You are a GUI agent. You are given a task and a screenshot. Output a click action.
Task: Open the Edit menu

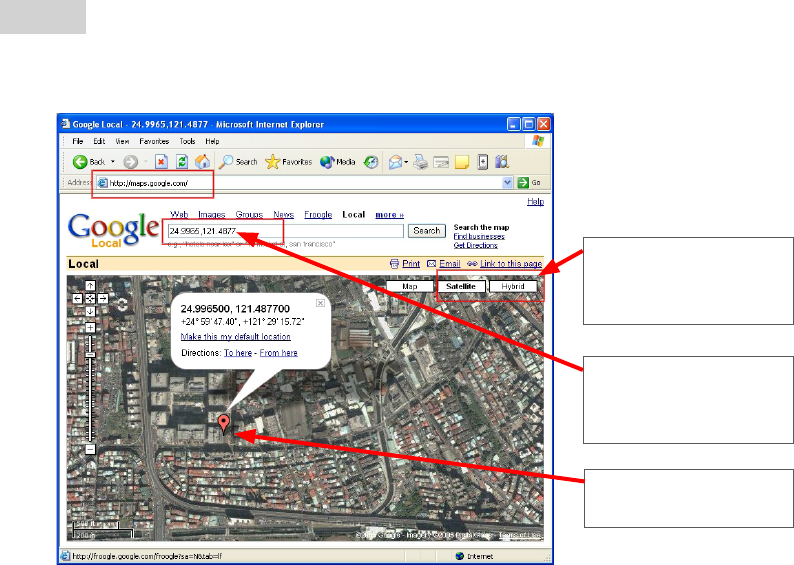pos(99,141)
